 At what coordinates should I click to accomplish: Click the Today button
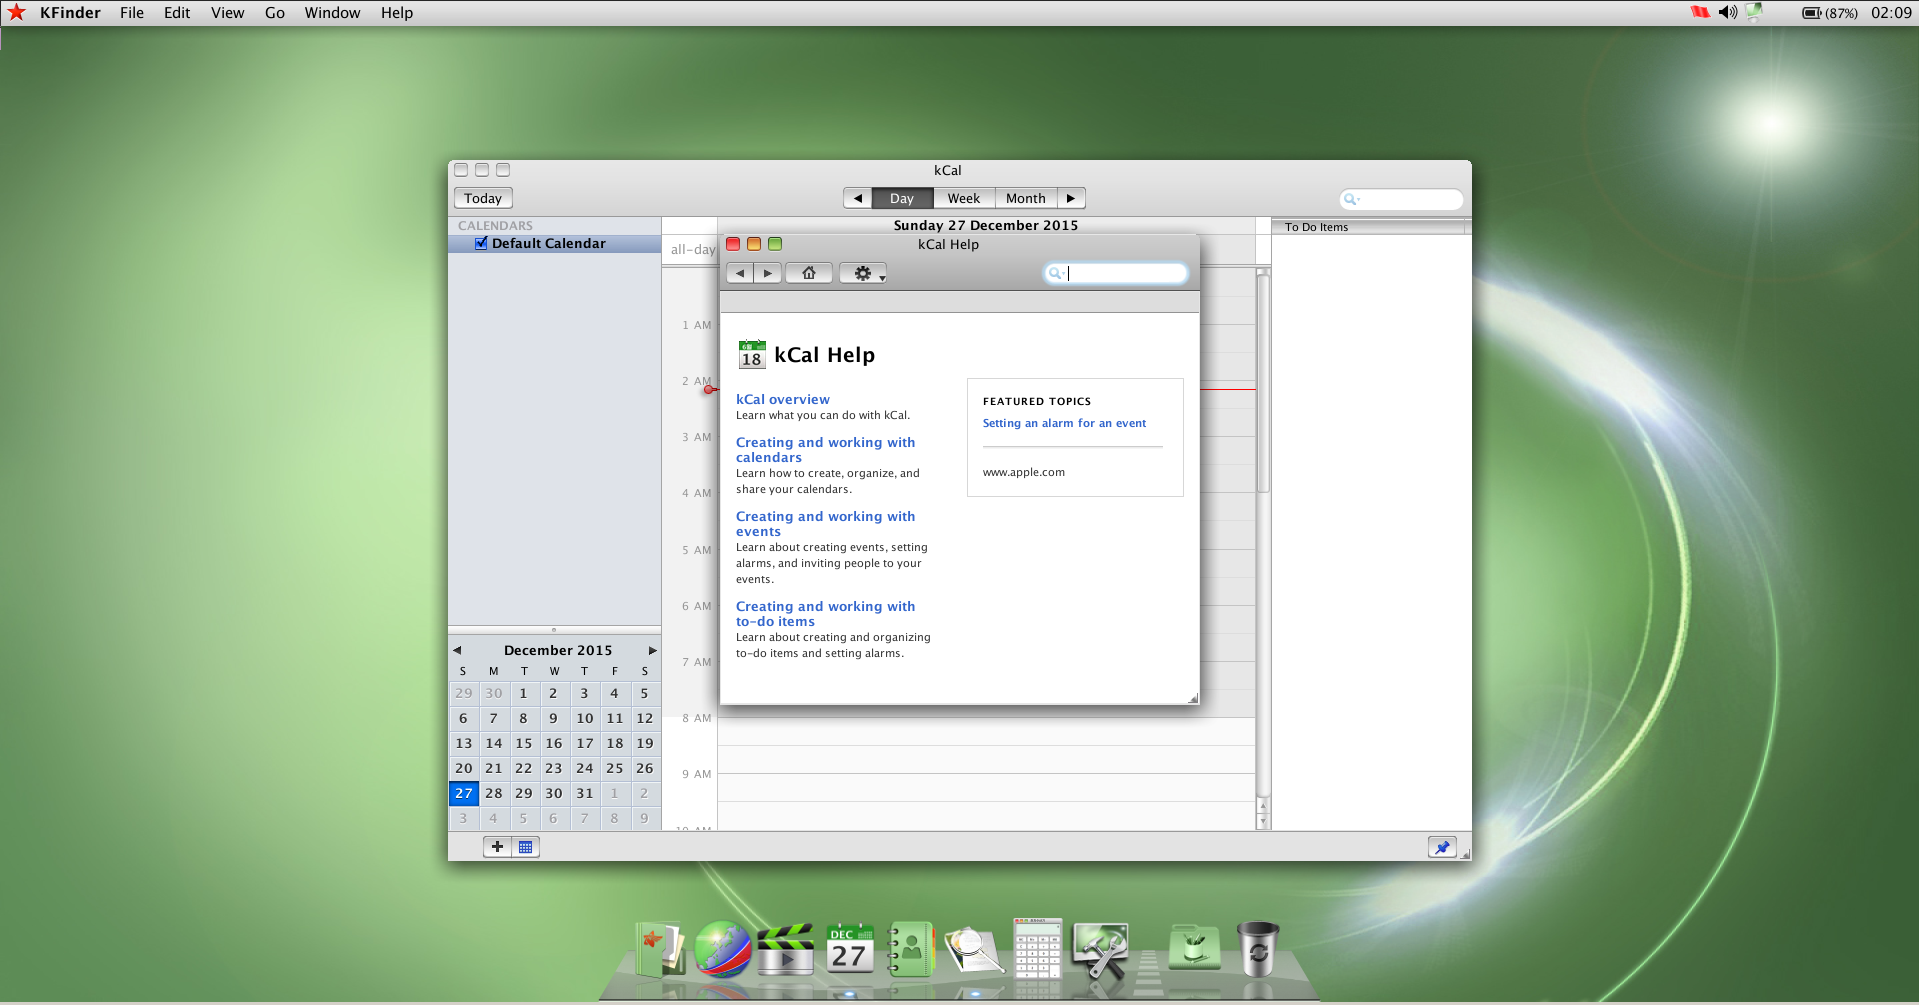tap(483, 198)
